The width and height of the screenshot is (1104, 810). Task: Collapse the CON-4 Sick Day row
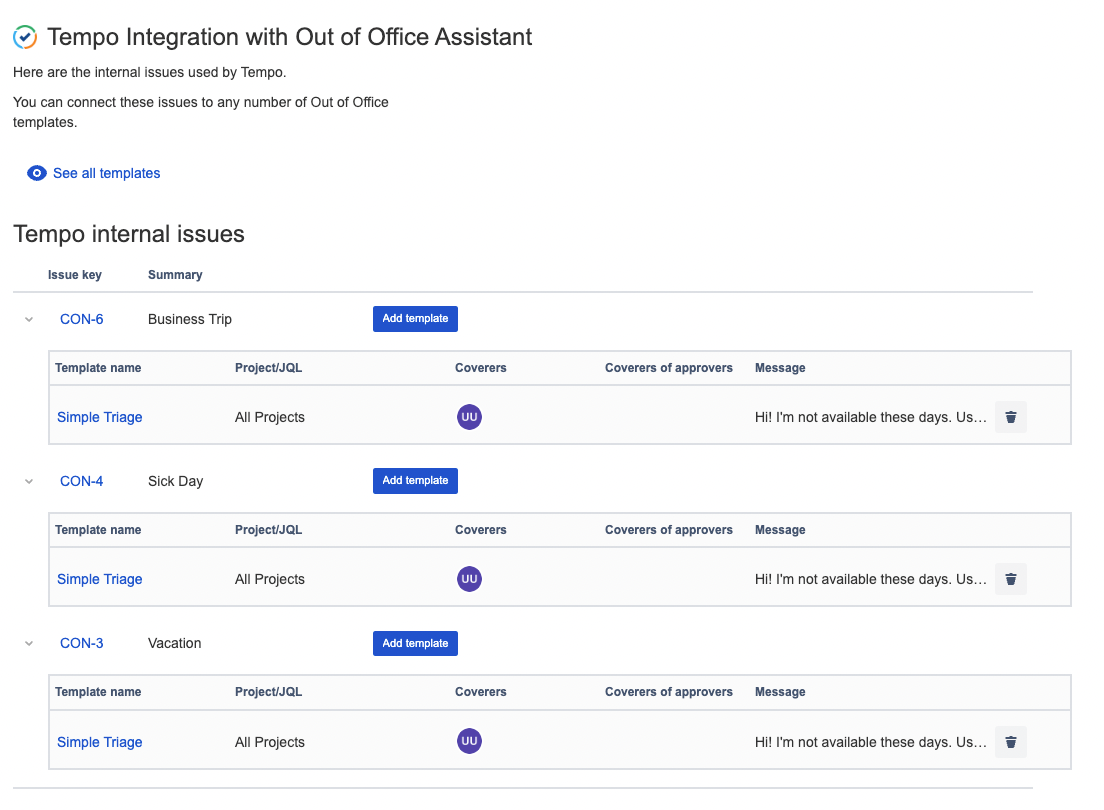click(29, 482)
